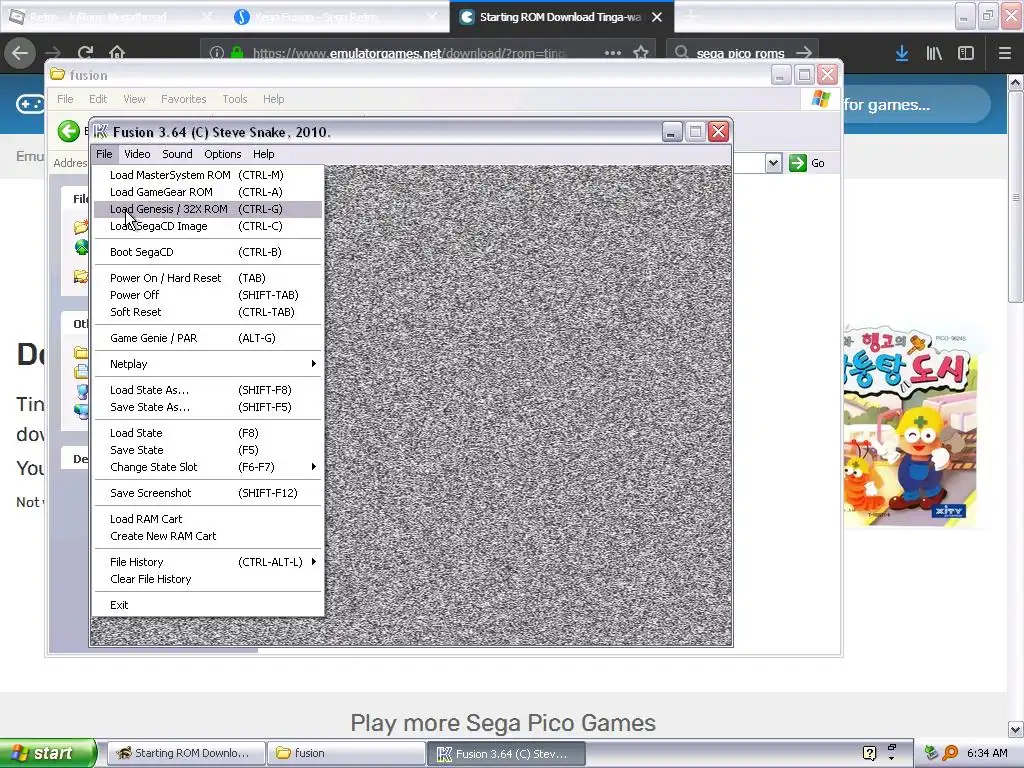
Task: Click browser page scrollbar down arrow
Action: (1016, 729)
